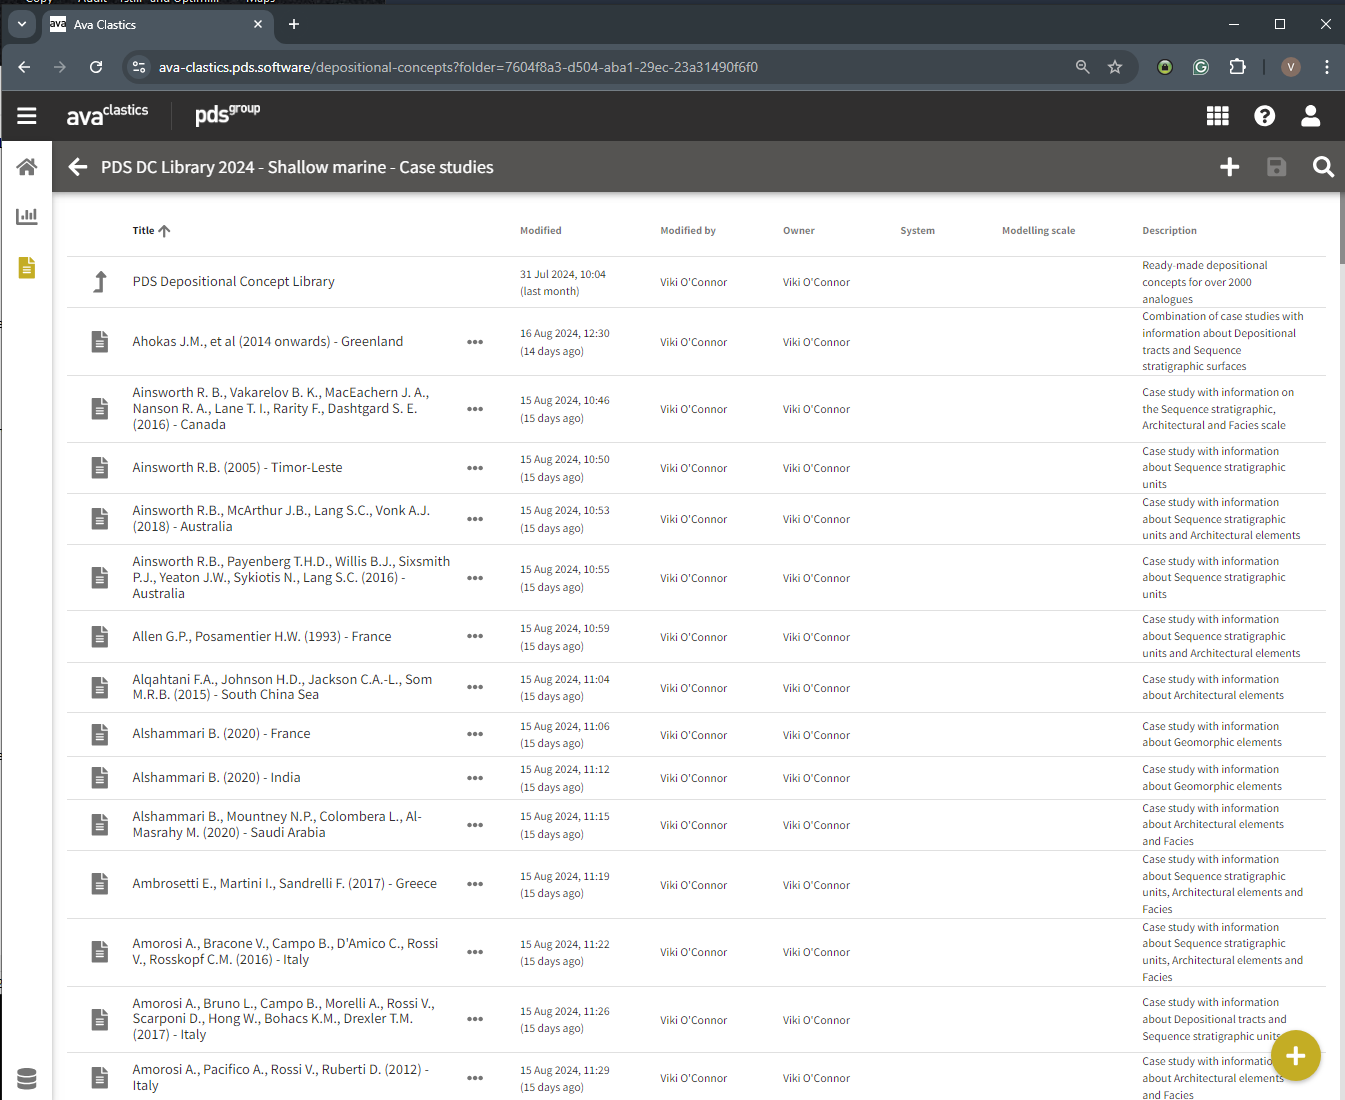Screen dimensions: 1345x1100
Task: Open more options for Ainsworth Canada row
Action: 475,409
